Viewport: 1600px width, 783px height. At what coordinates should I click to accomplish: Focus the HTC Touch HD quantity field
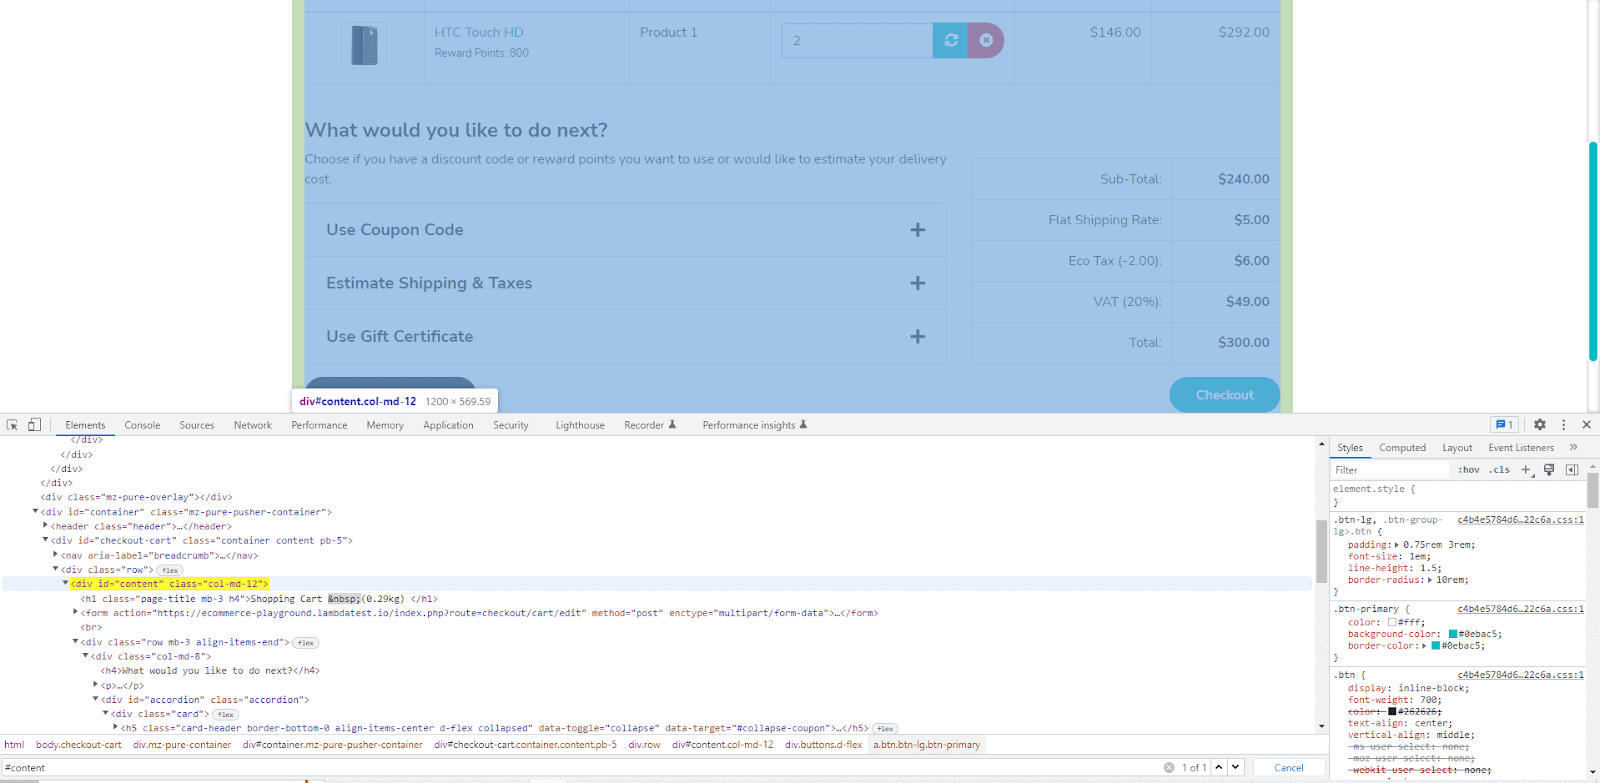[857, 40]
